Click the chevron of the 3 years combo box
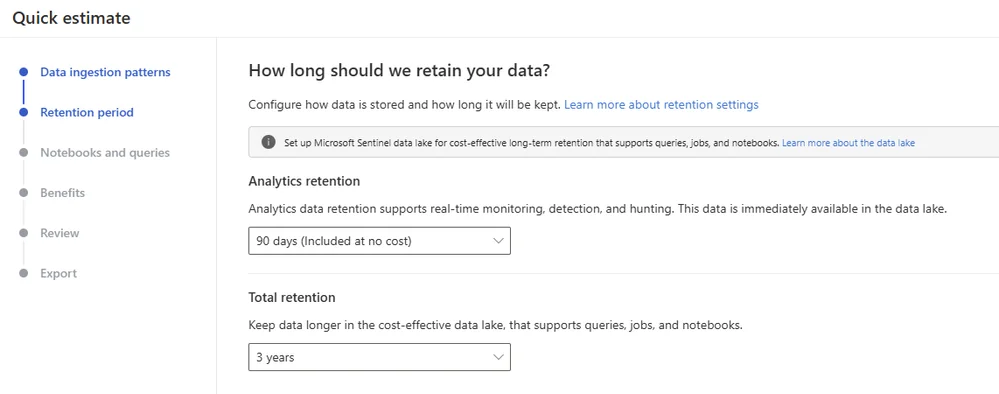 pyautogui.click(x=498, y=357)
